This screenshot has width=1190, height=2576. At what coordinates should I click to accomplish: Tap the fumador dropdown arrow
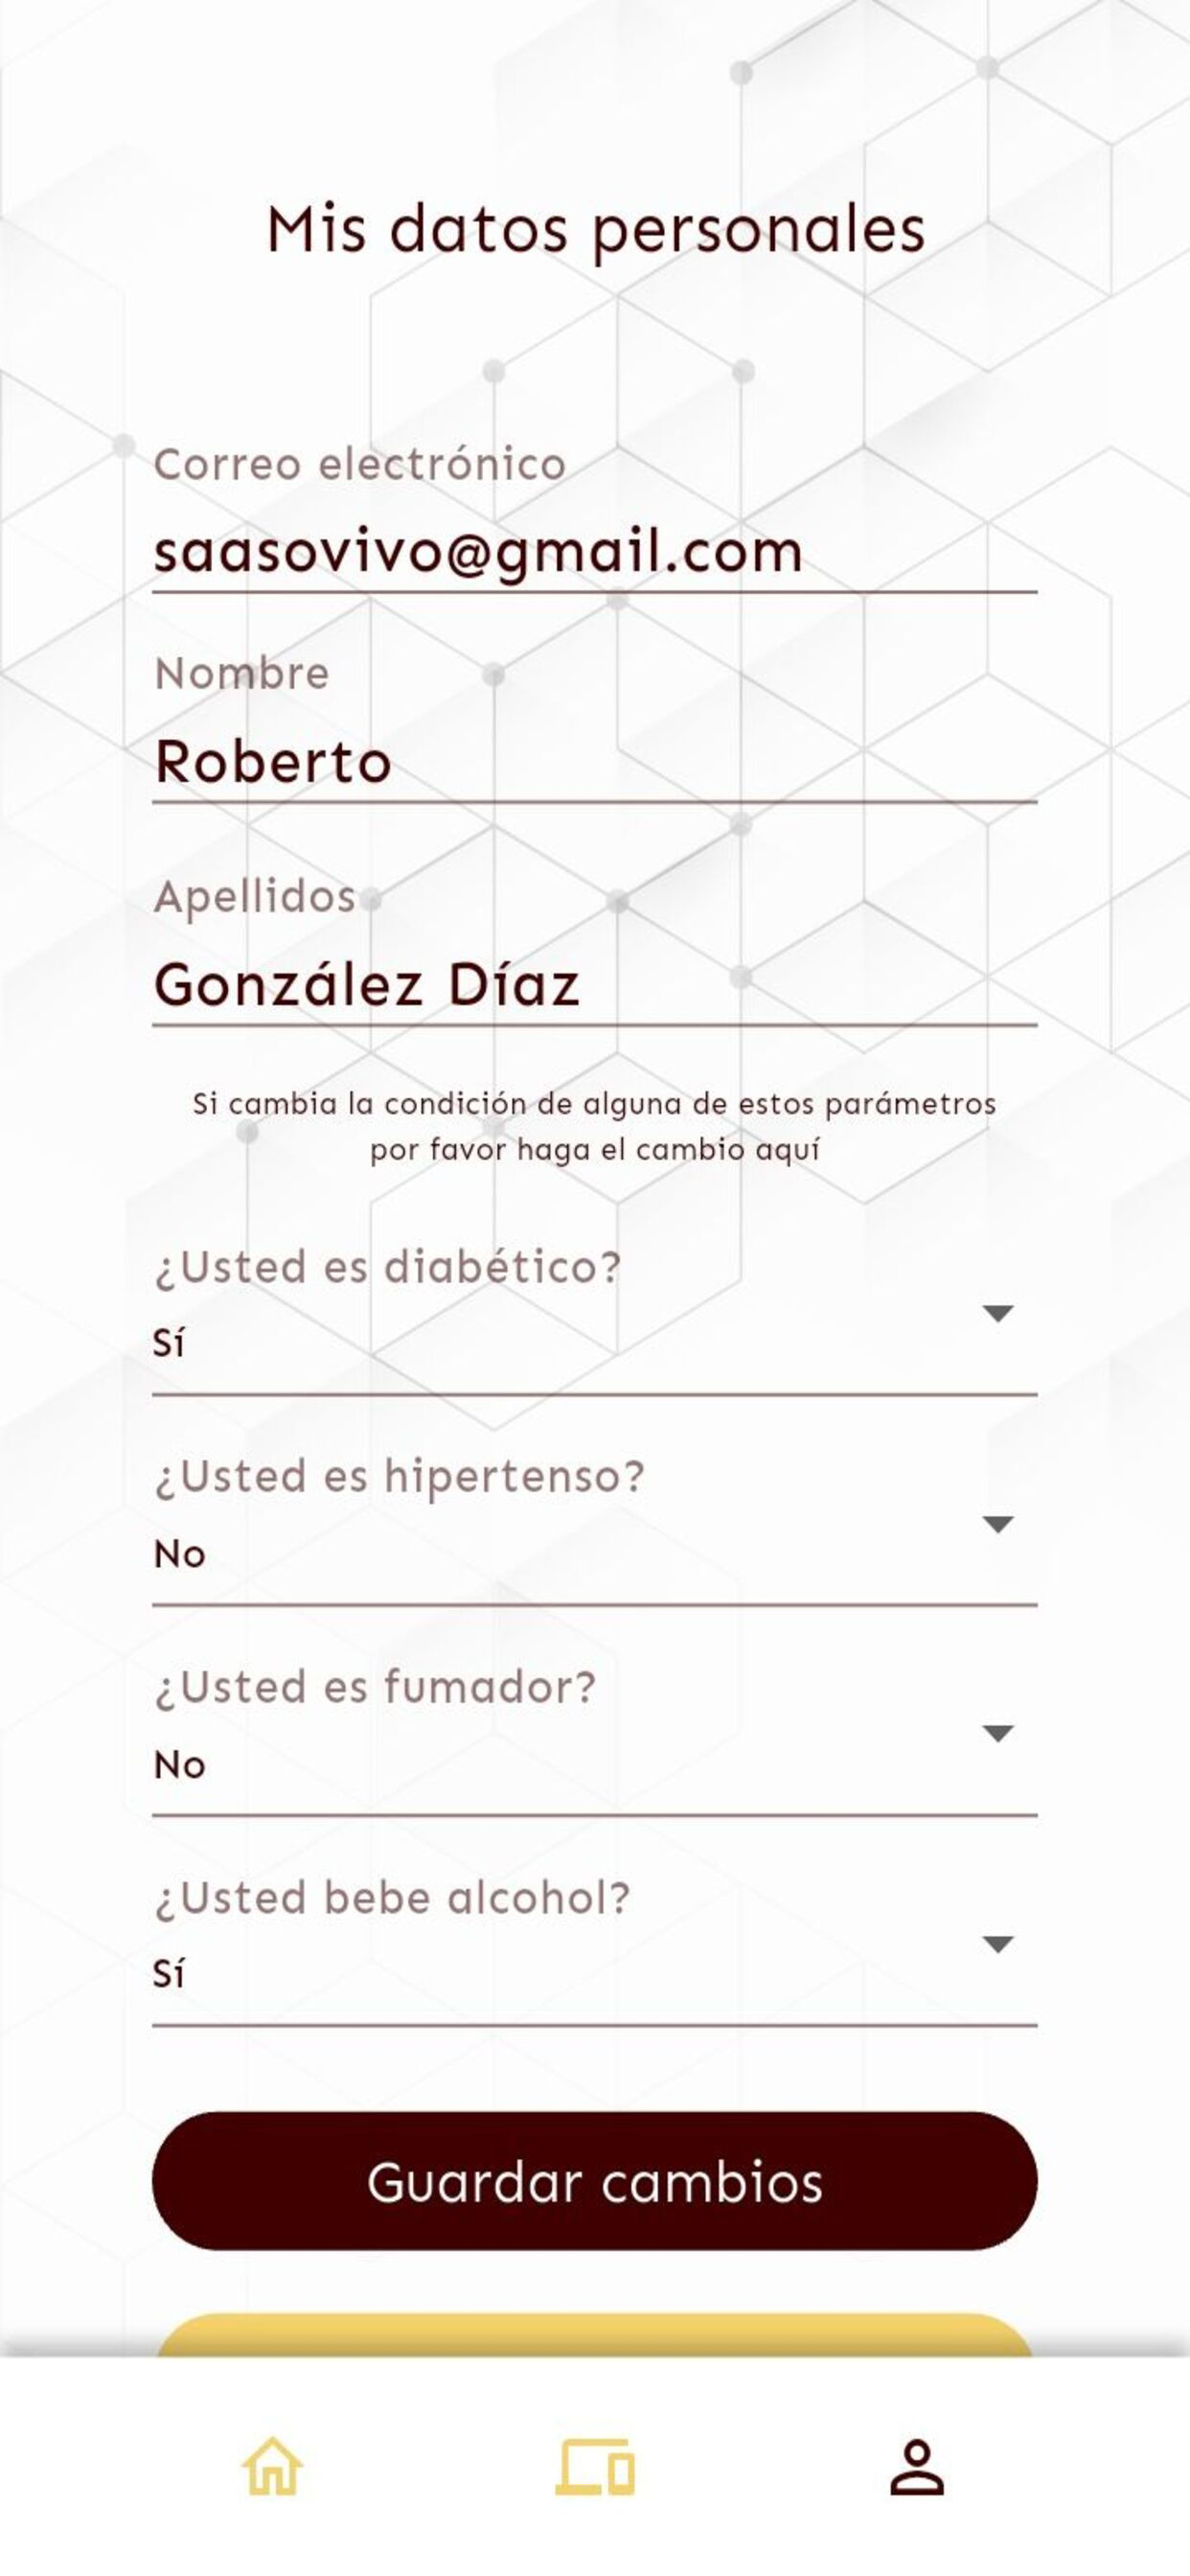coord(998,1733)
